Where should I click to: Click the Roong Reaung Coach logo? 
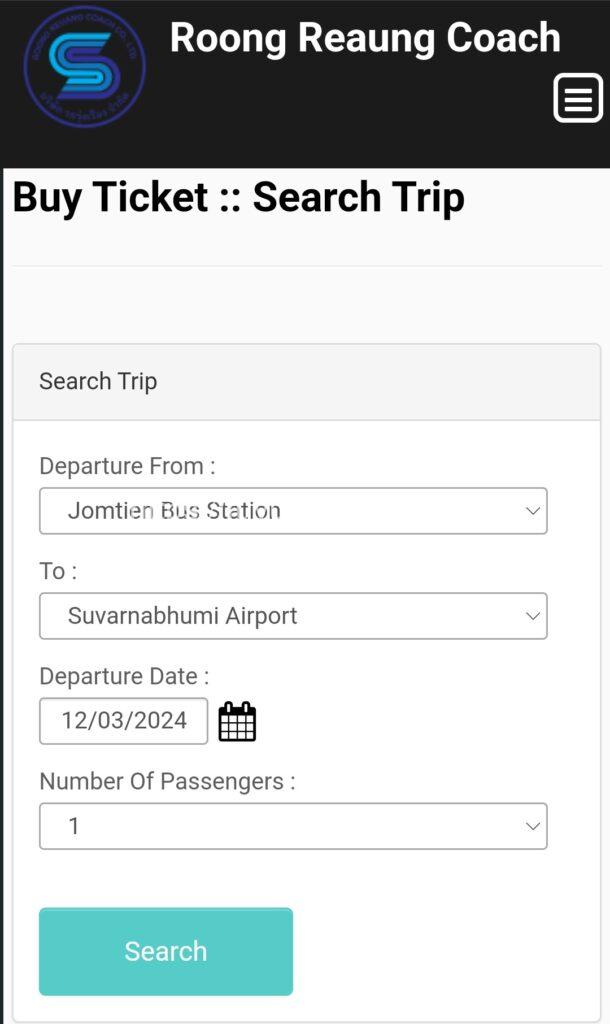coord(84,66)
